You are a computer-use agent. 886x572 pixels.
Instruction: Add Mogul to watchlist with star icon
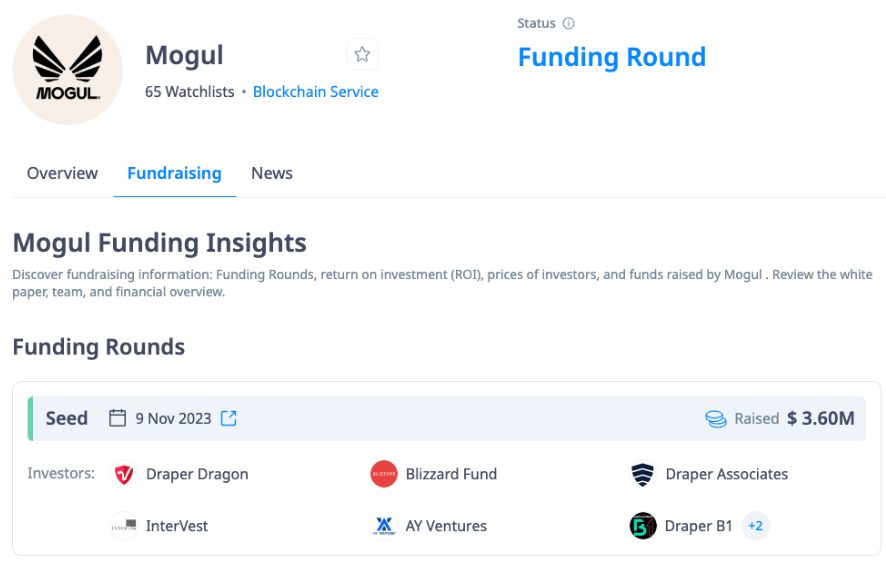click(x=362, y=54)
